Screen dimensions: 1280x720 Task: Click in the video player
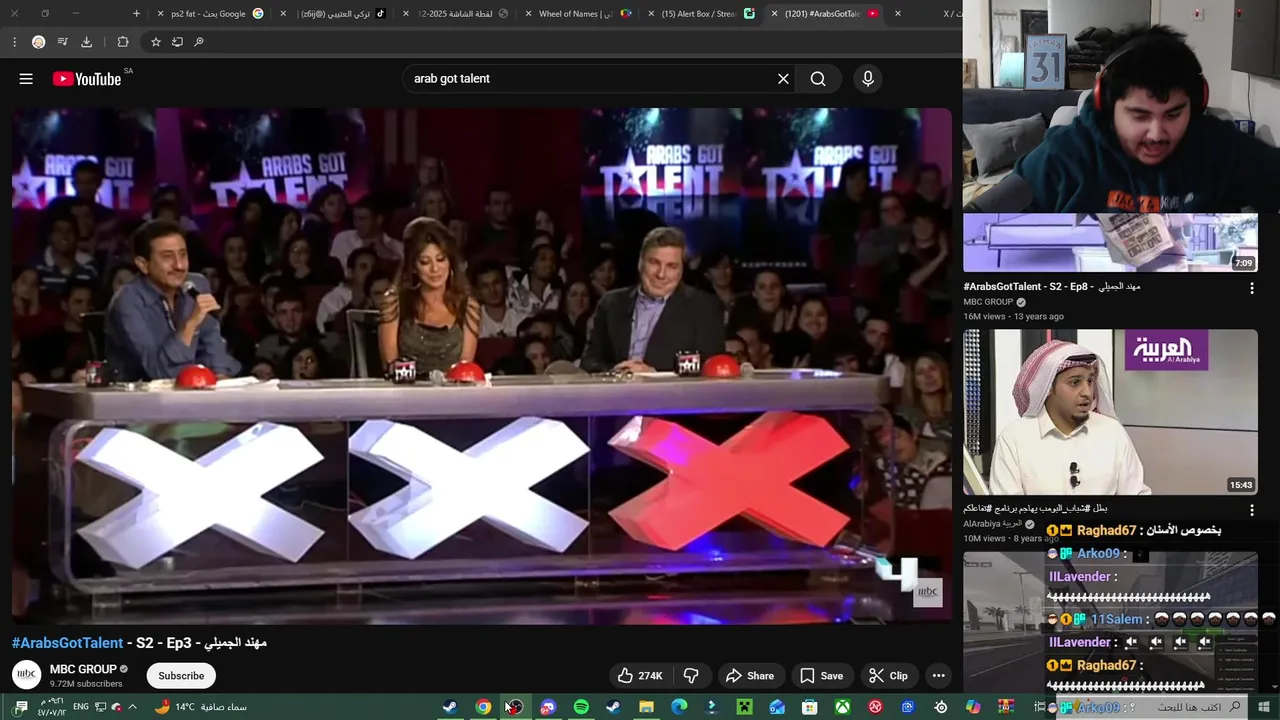482,366
